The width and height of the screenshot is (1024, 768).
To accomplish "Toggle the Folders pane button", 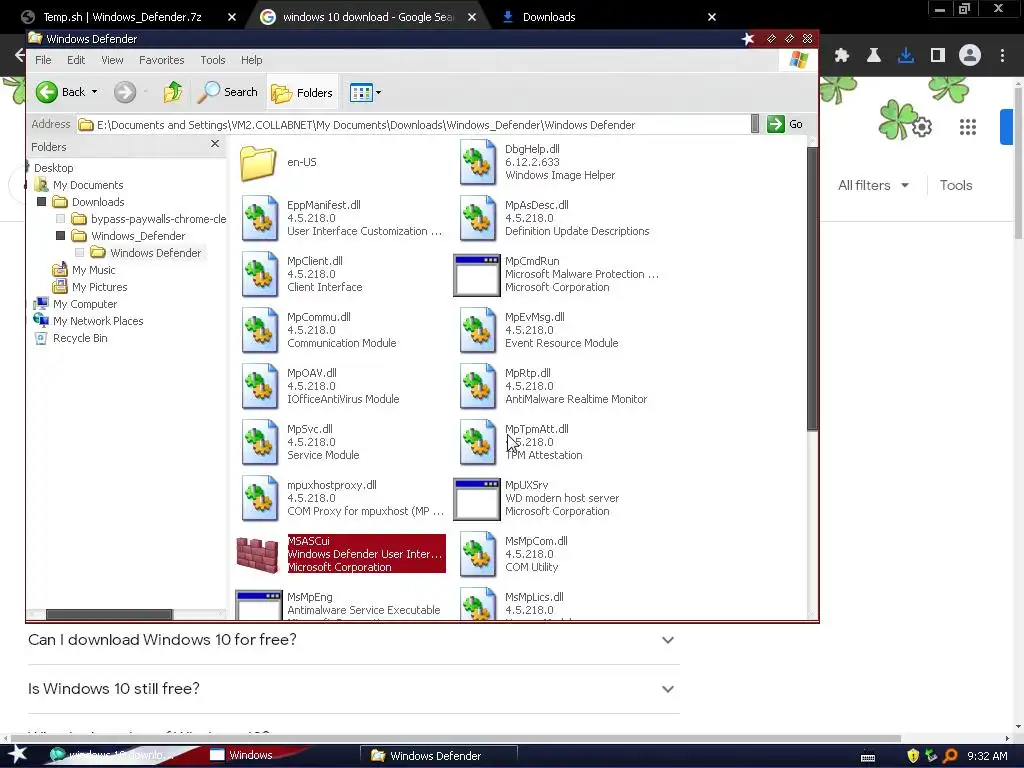I will 302,93.
